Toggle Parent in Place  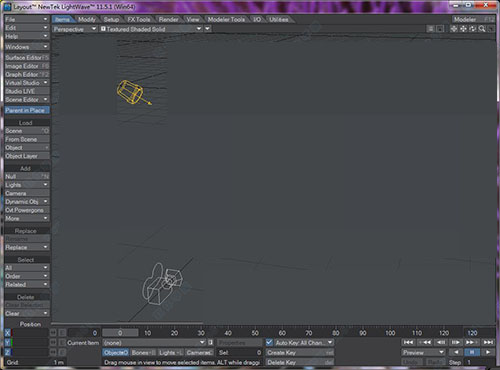click(x=27, y=110)
